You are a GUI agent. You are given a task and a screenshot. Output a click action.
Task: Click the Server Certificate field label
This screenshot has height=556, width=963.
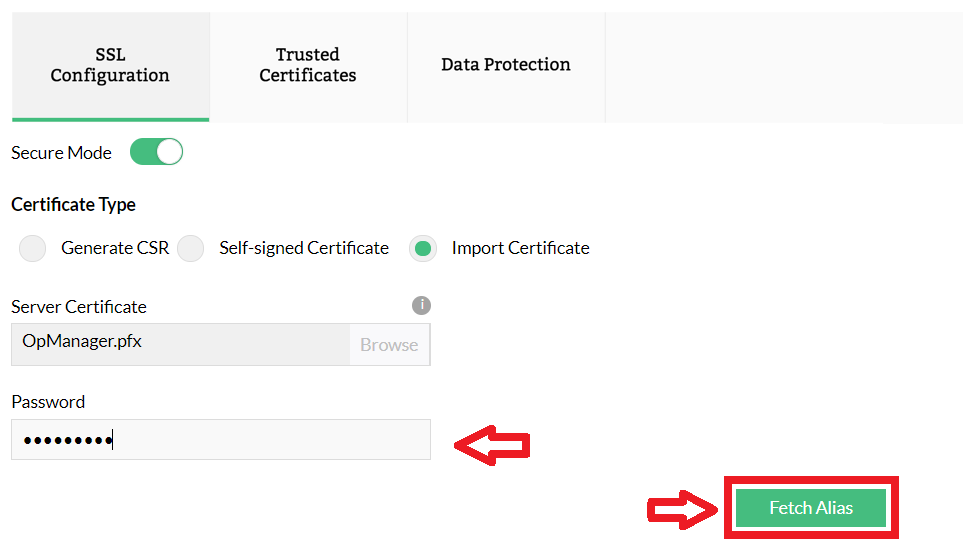click(x=79, y=307)
